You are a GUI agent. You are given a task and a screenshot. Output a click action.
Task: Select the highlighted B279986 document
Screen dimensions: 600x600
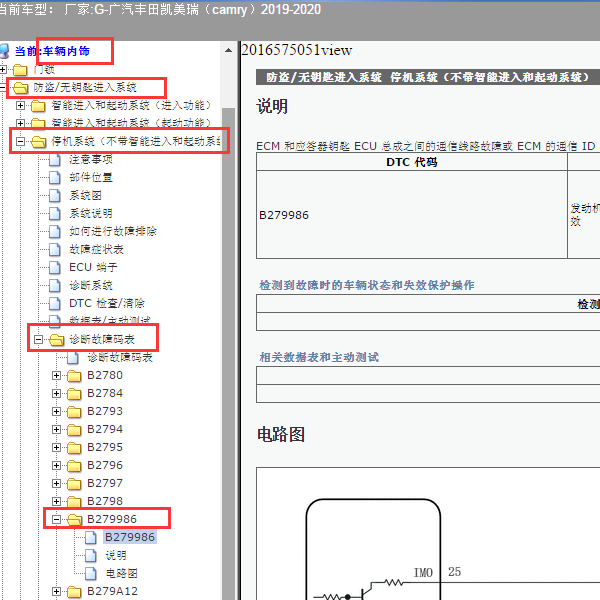coord(130,537)
